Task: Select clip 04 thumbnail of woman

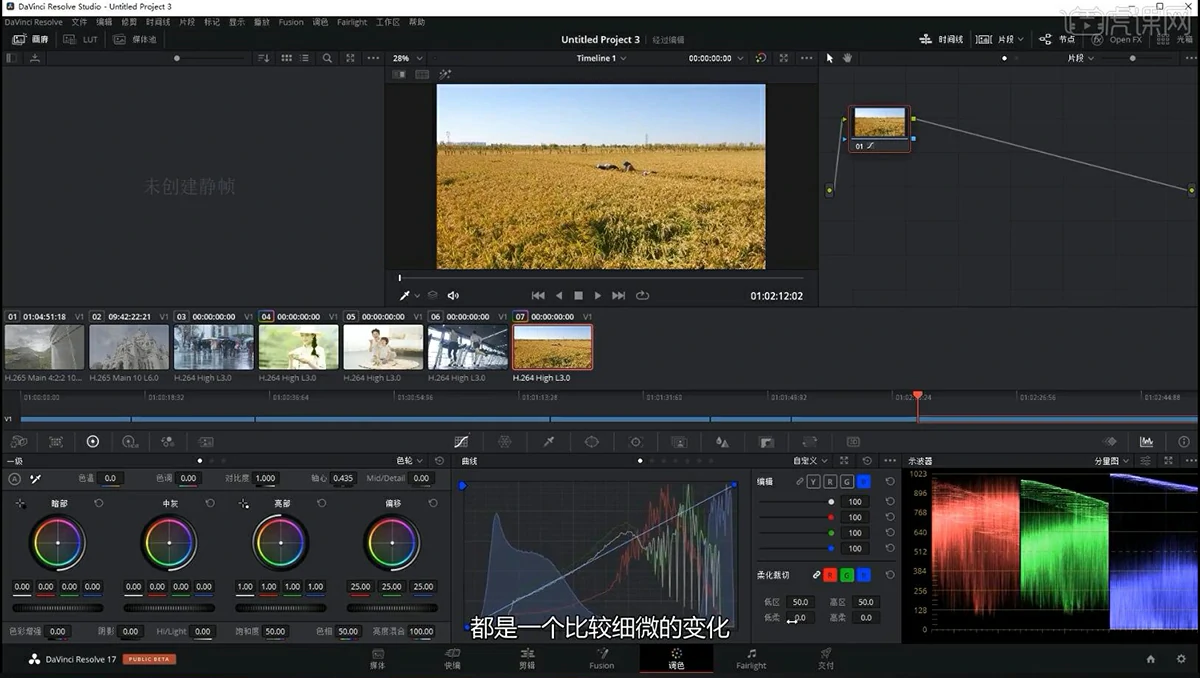Action: (x=298, y=347)
